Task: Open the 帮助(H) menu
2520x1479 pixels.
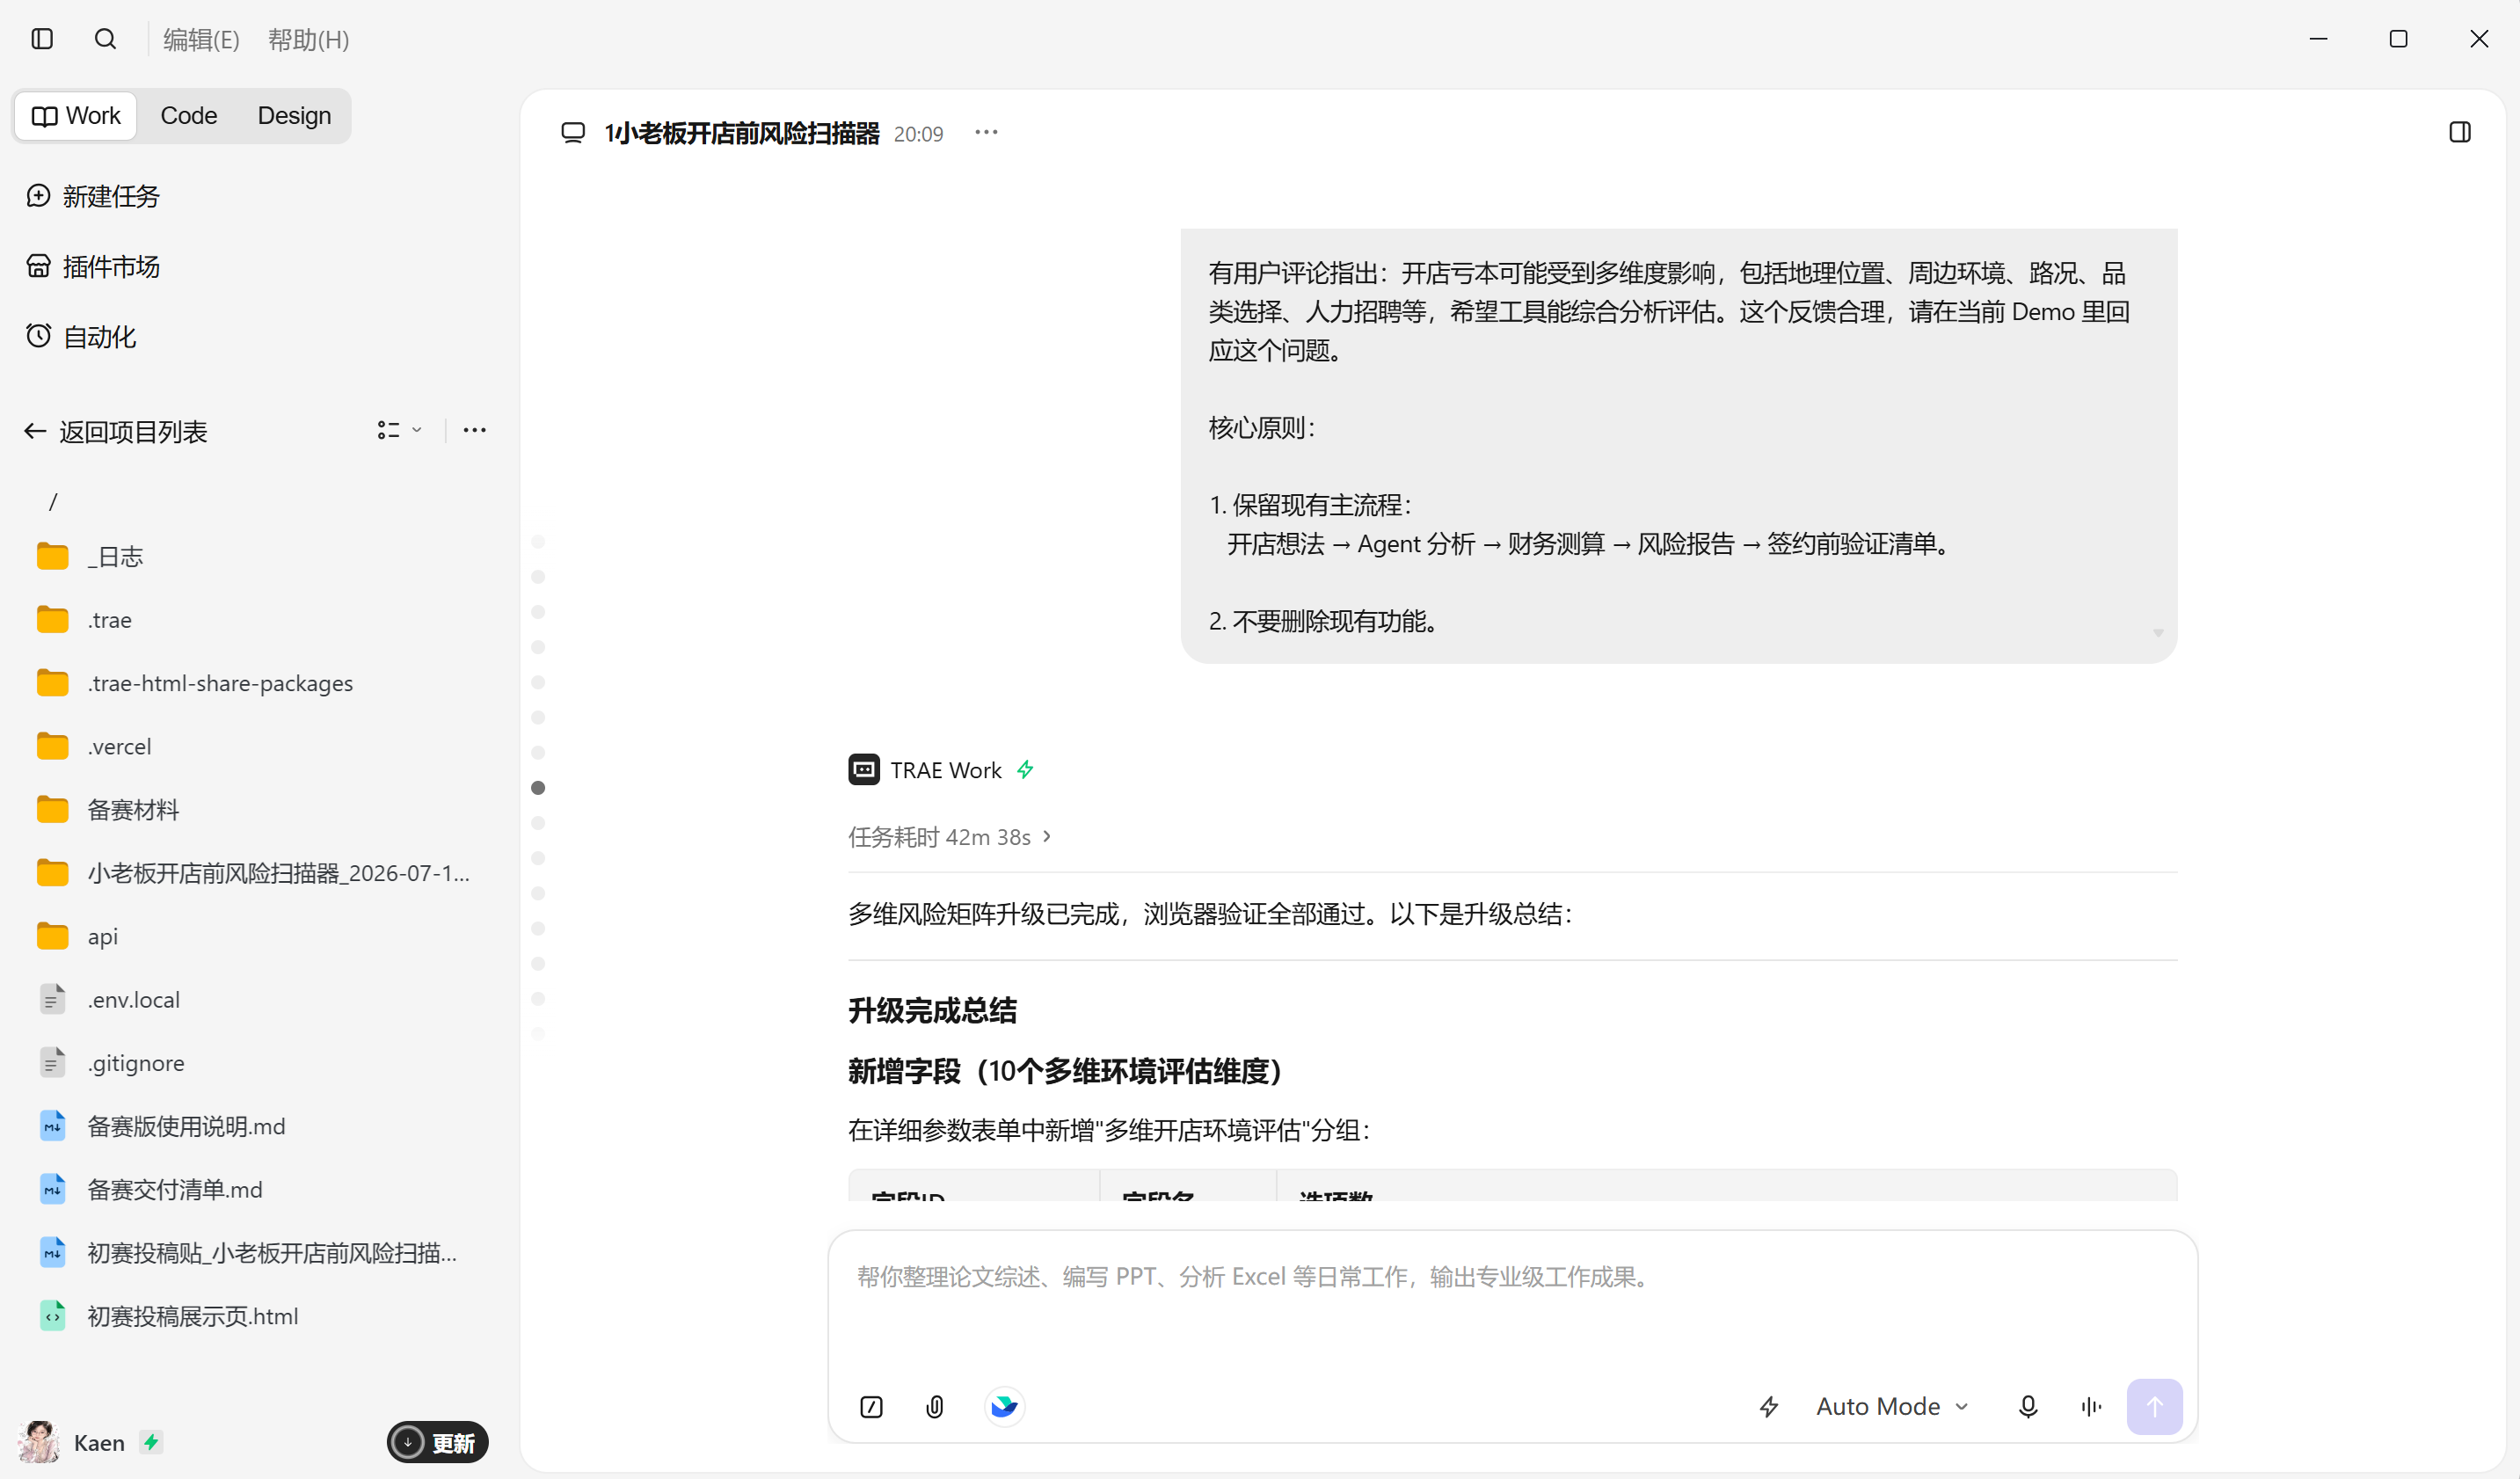Action: [x=308, y=40]
